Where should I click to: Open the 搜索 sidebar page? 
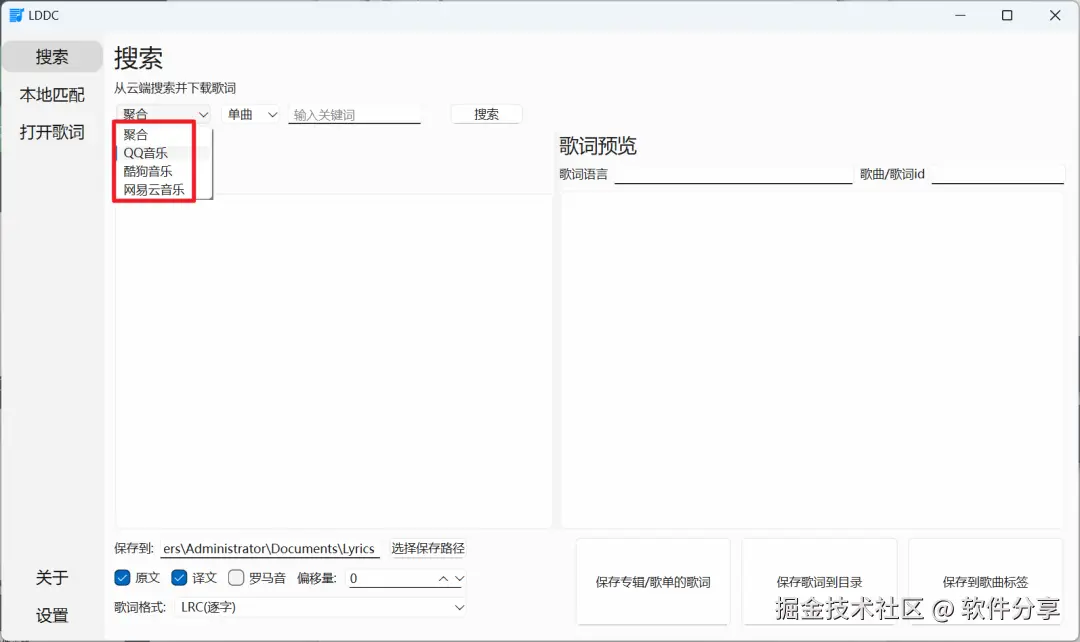click(52, 56)
